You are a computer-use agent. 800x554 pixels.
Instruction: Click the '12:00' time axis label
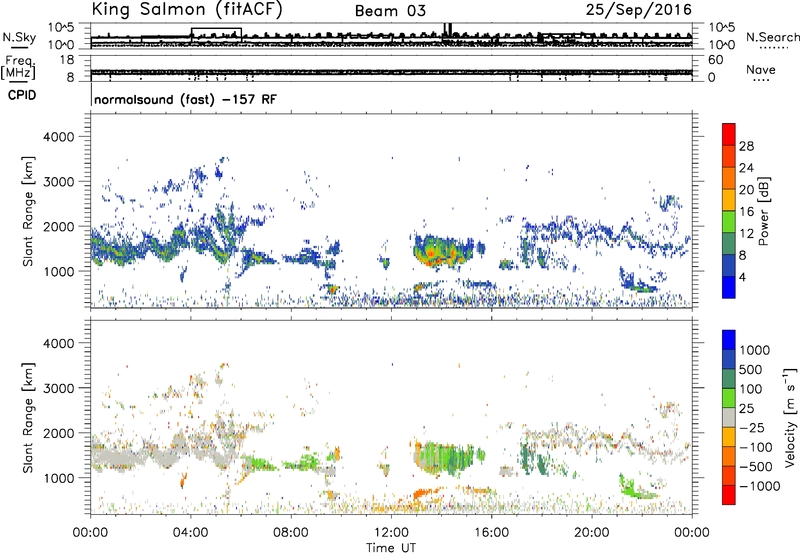(x=391, y=533)
